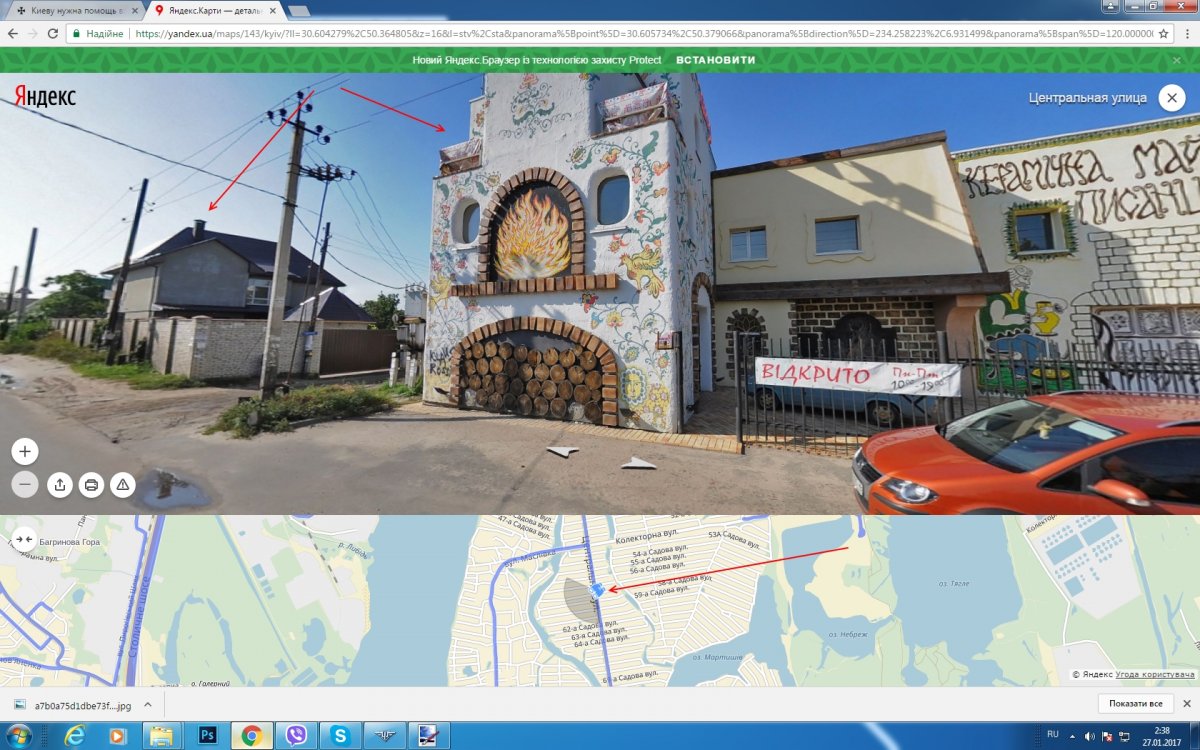This screenshot has width=1200, height=750.
Task: Close the downloads bar
Action: tap(1186, 704)
